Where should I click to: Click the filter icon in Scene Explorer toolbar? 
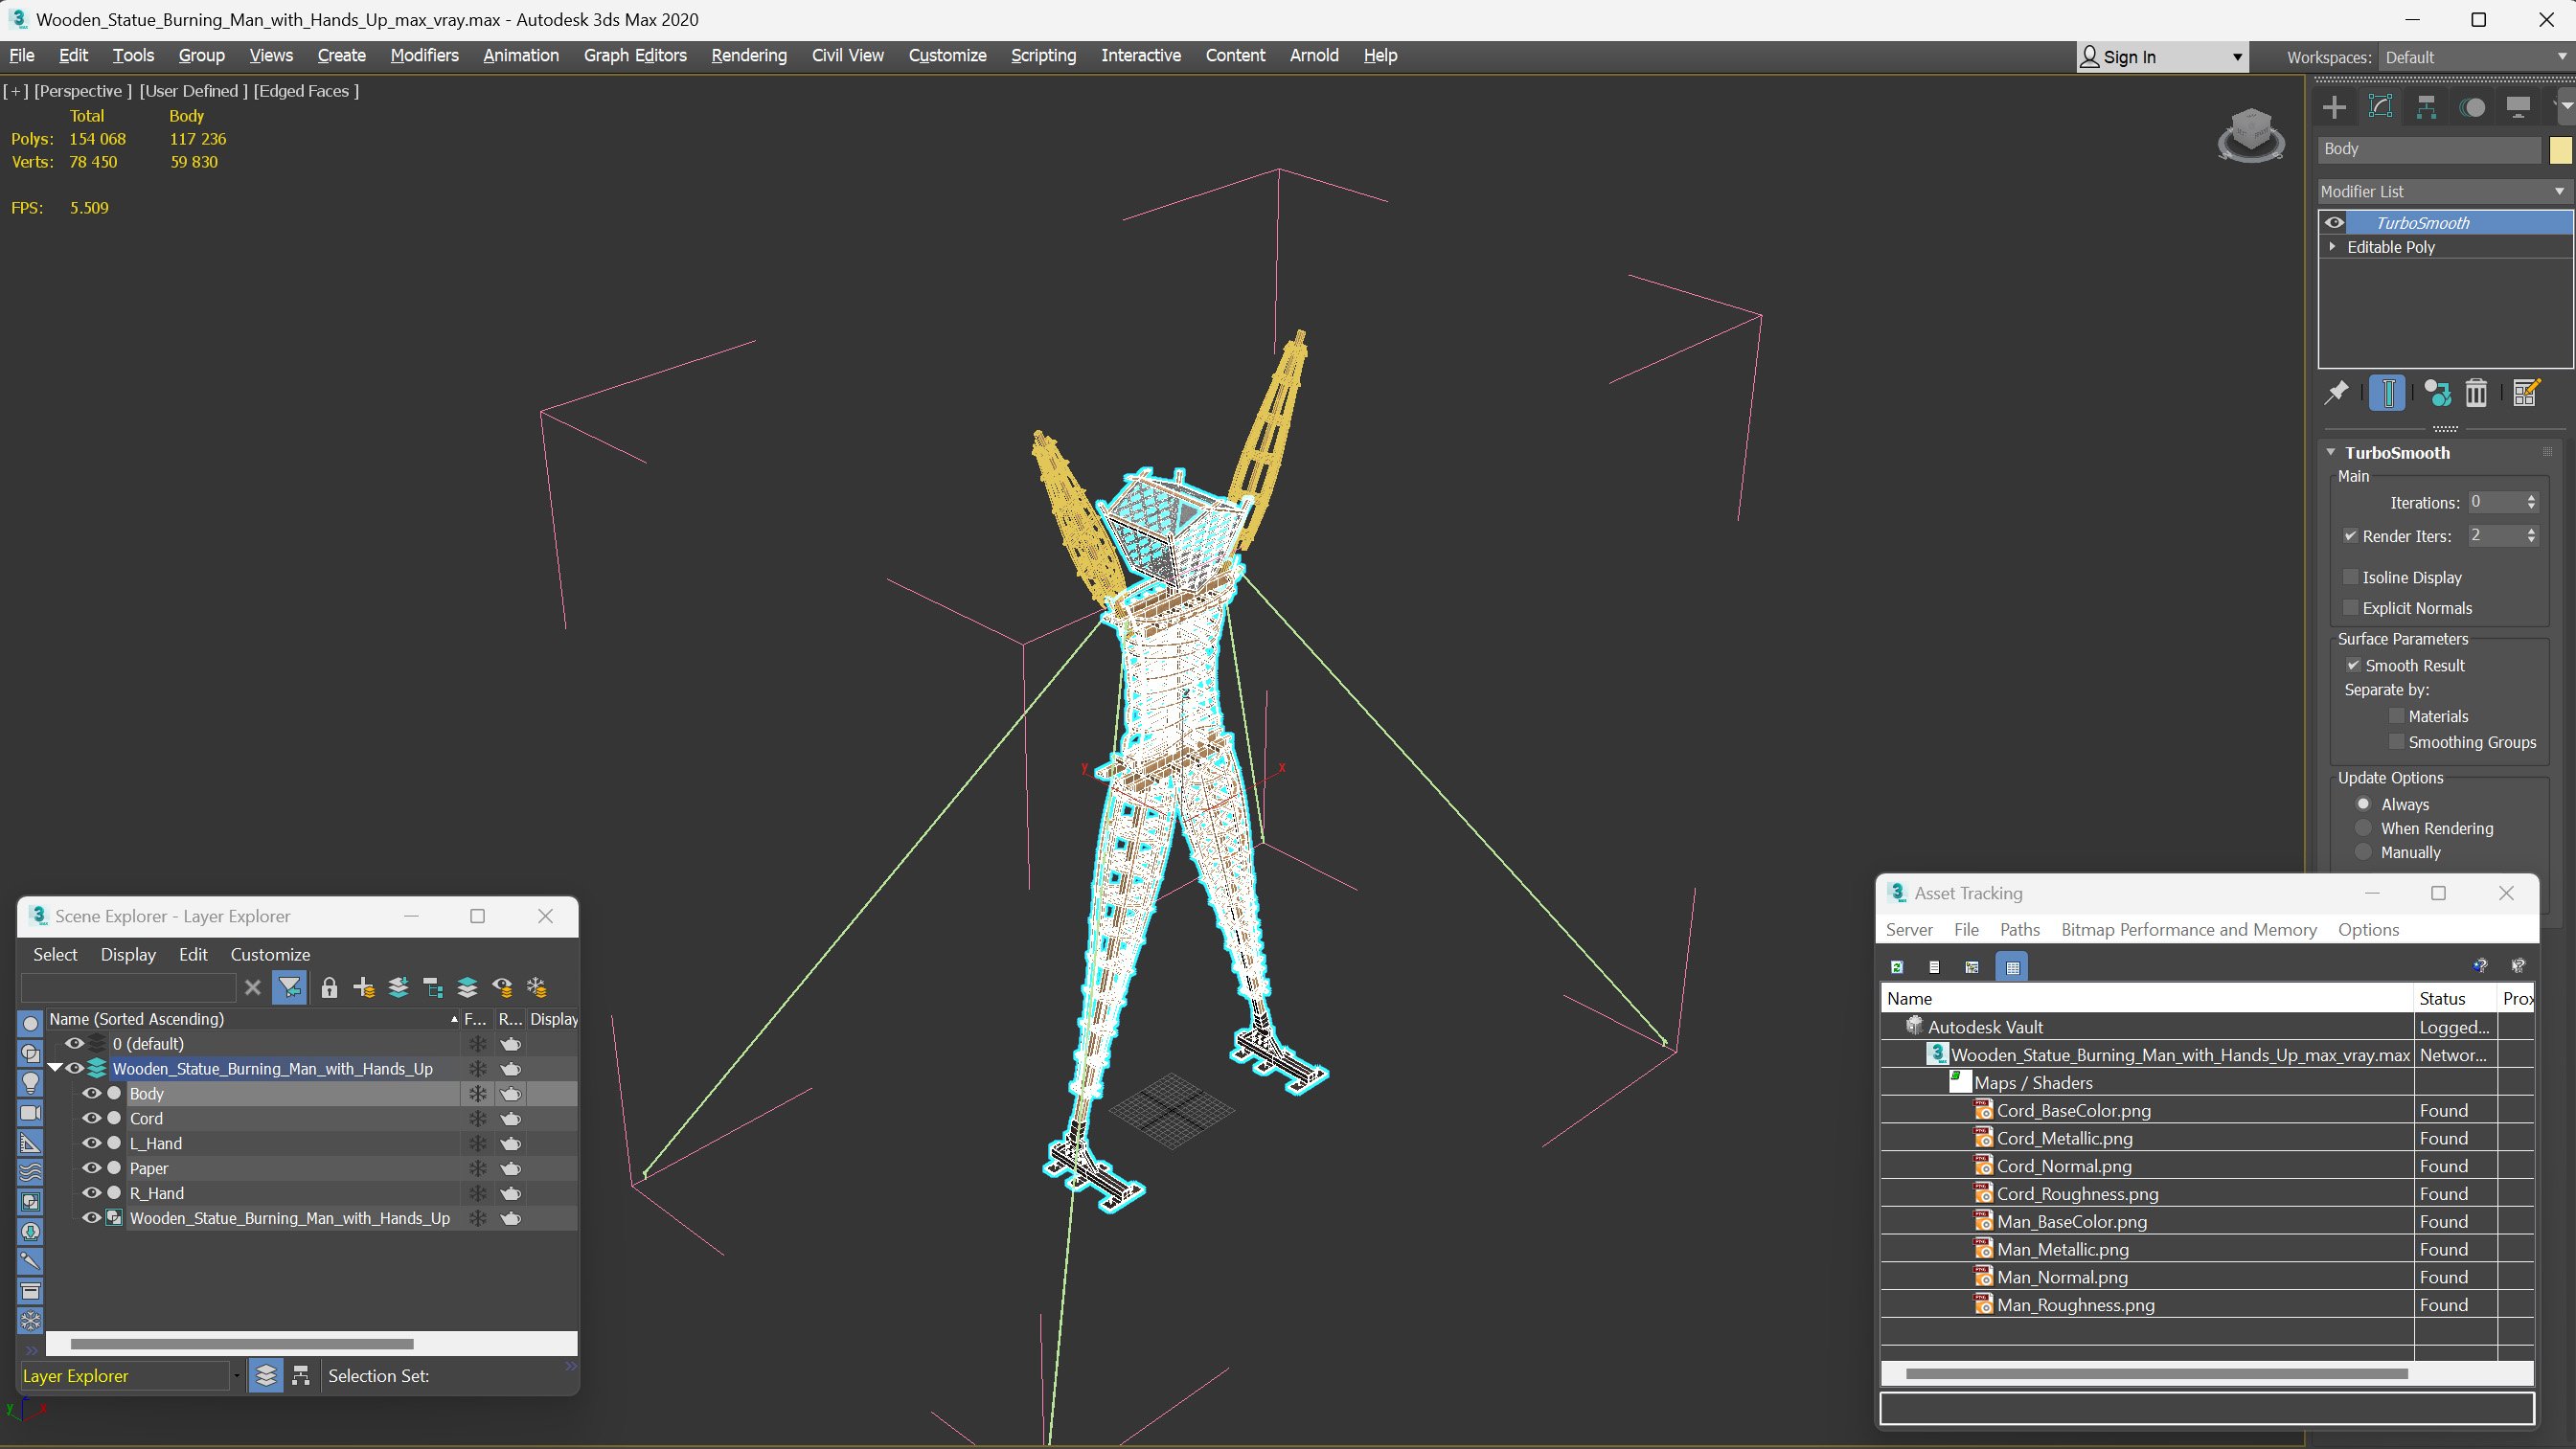(x=290, y=988)
